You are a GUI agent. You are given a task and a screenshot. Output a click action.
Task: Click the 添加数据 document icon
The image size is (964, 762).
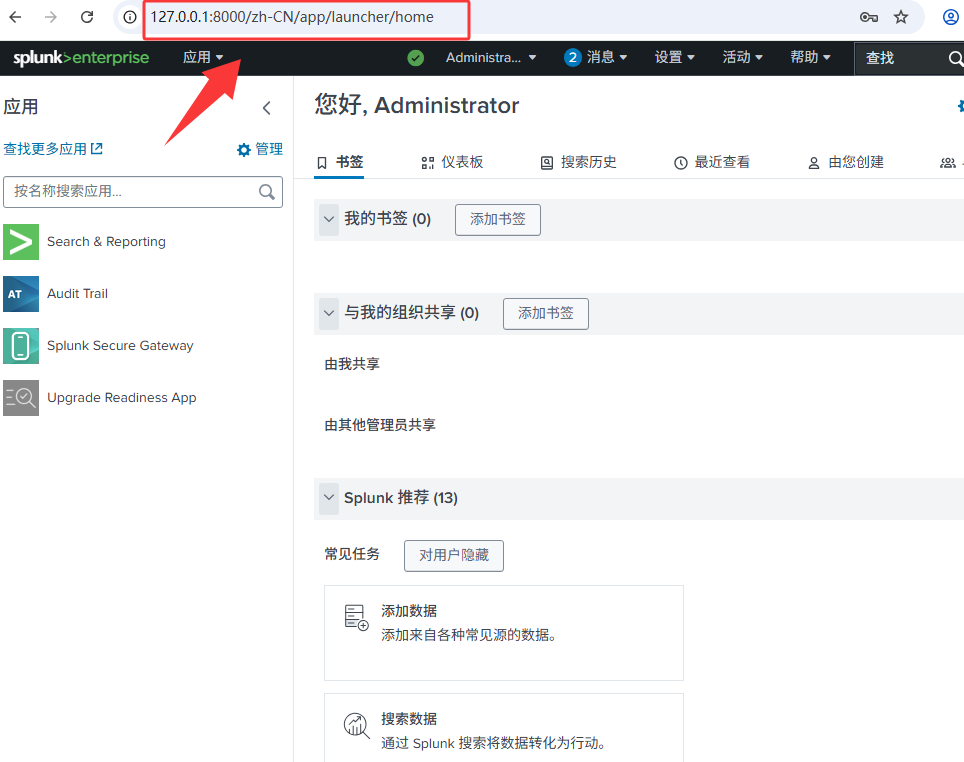357,617
